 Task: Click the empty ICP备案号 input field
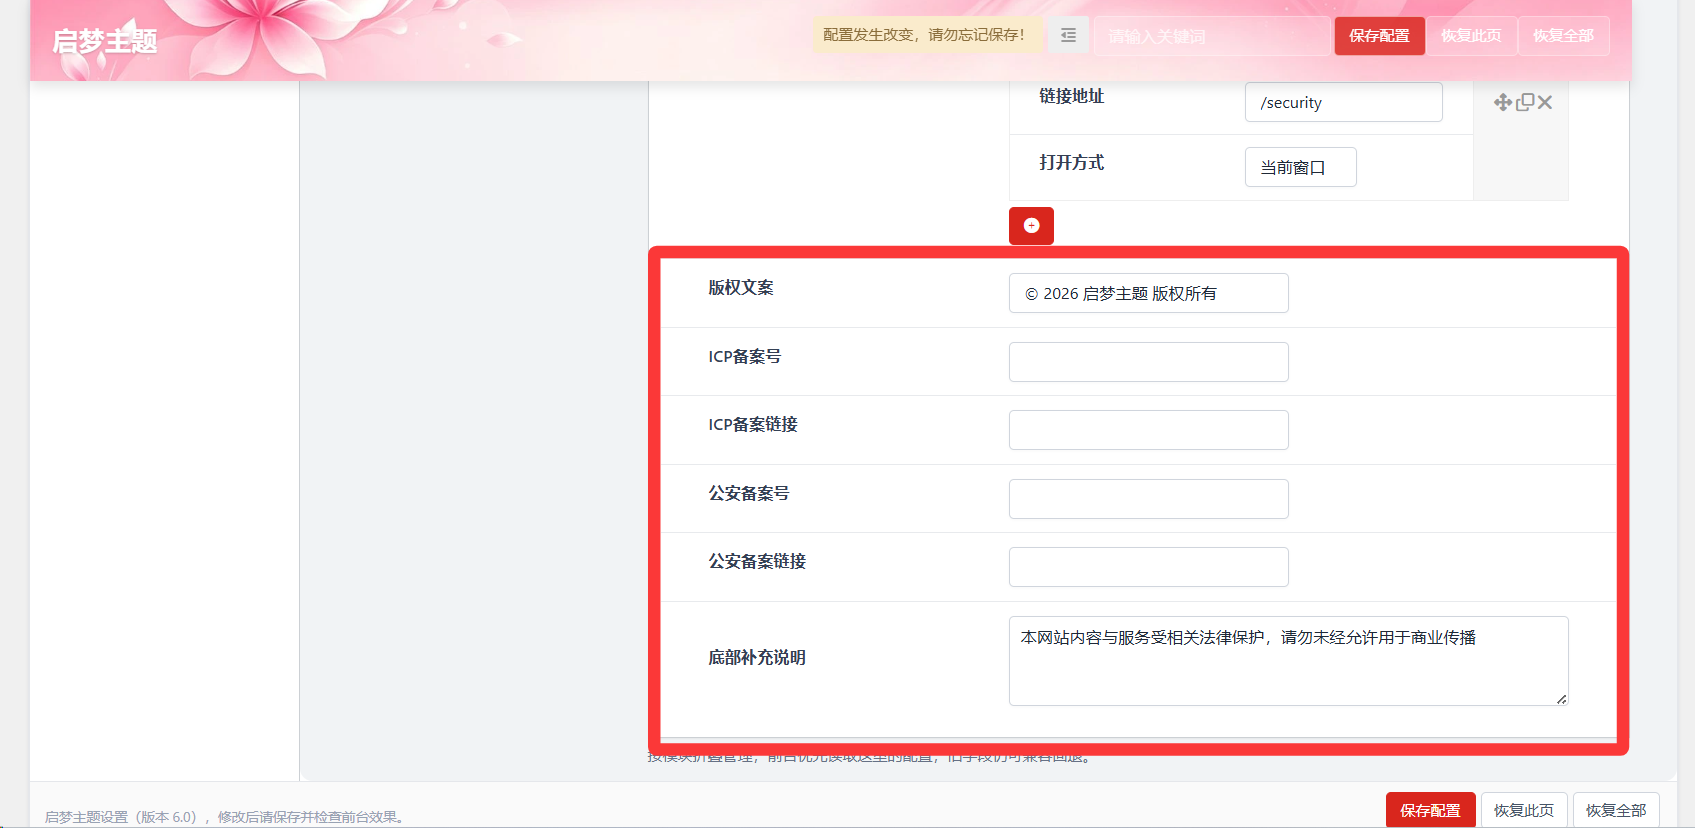(x=1148, y=362)
